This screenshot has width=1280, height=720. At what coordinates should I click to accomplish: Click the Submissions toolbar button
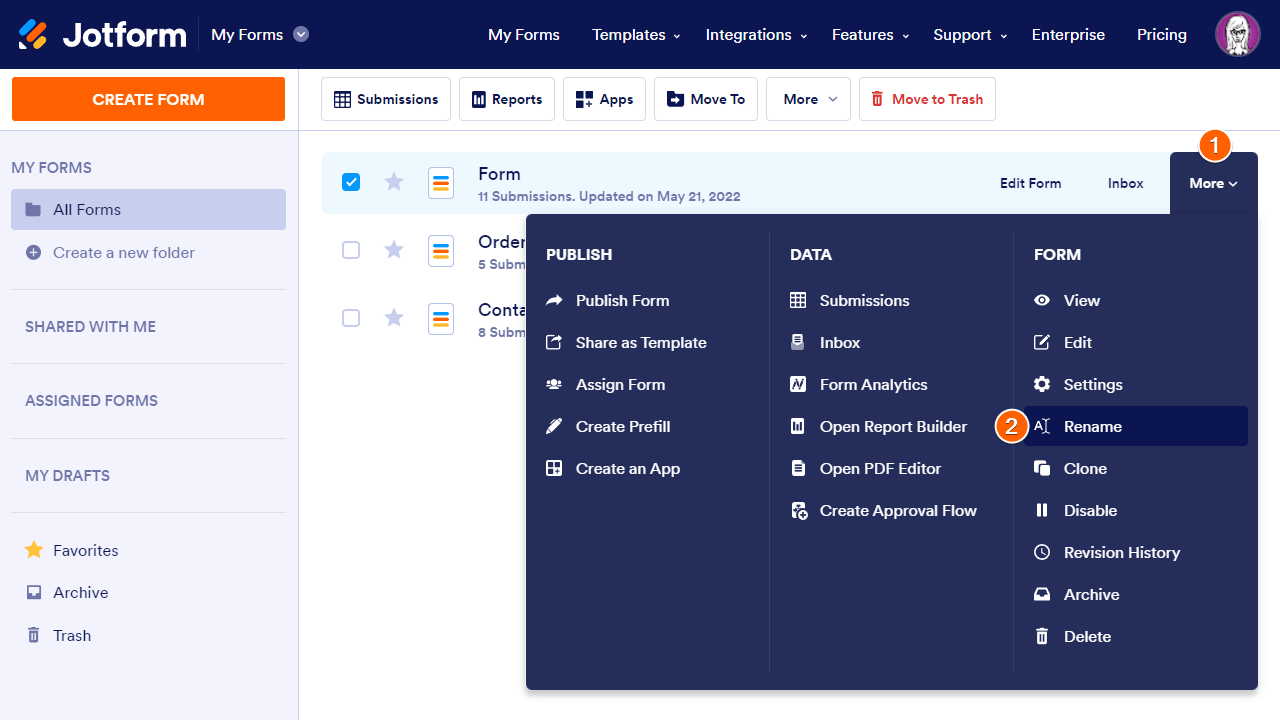[x=386, y=99]
